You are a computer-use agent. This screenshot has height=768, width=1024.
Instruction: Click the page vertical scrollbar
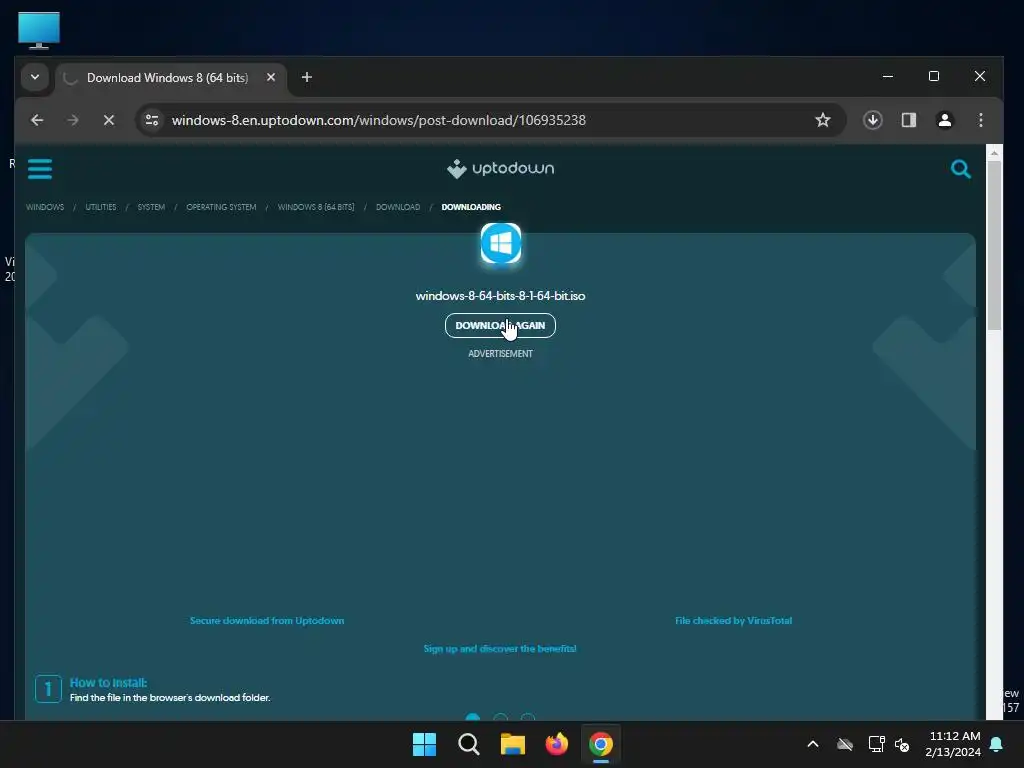tap(994, 246)
